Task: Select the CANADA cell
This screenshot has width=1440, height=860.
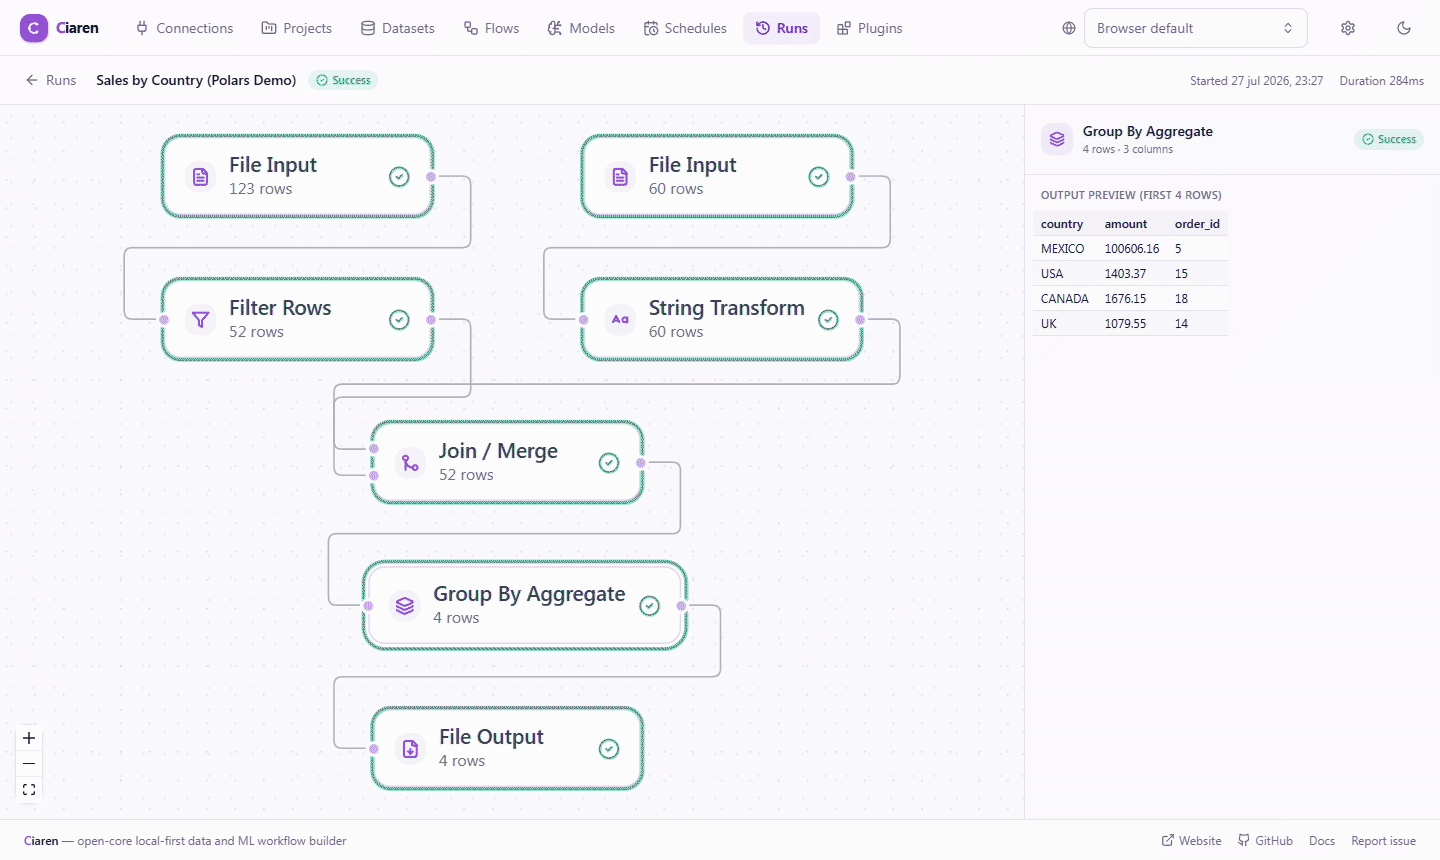Action: 1065,299
